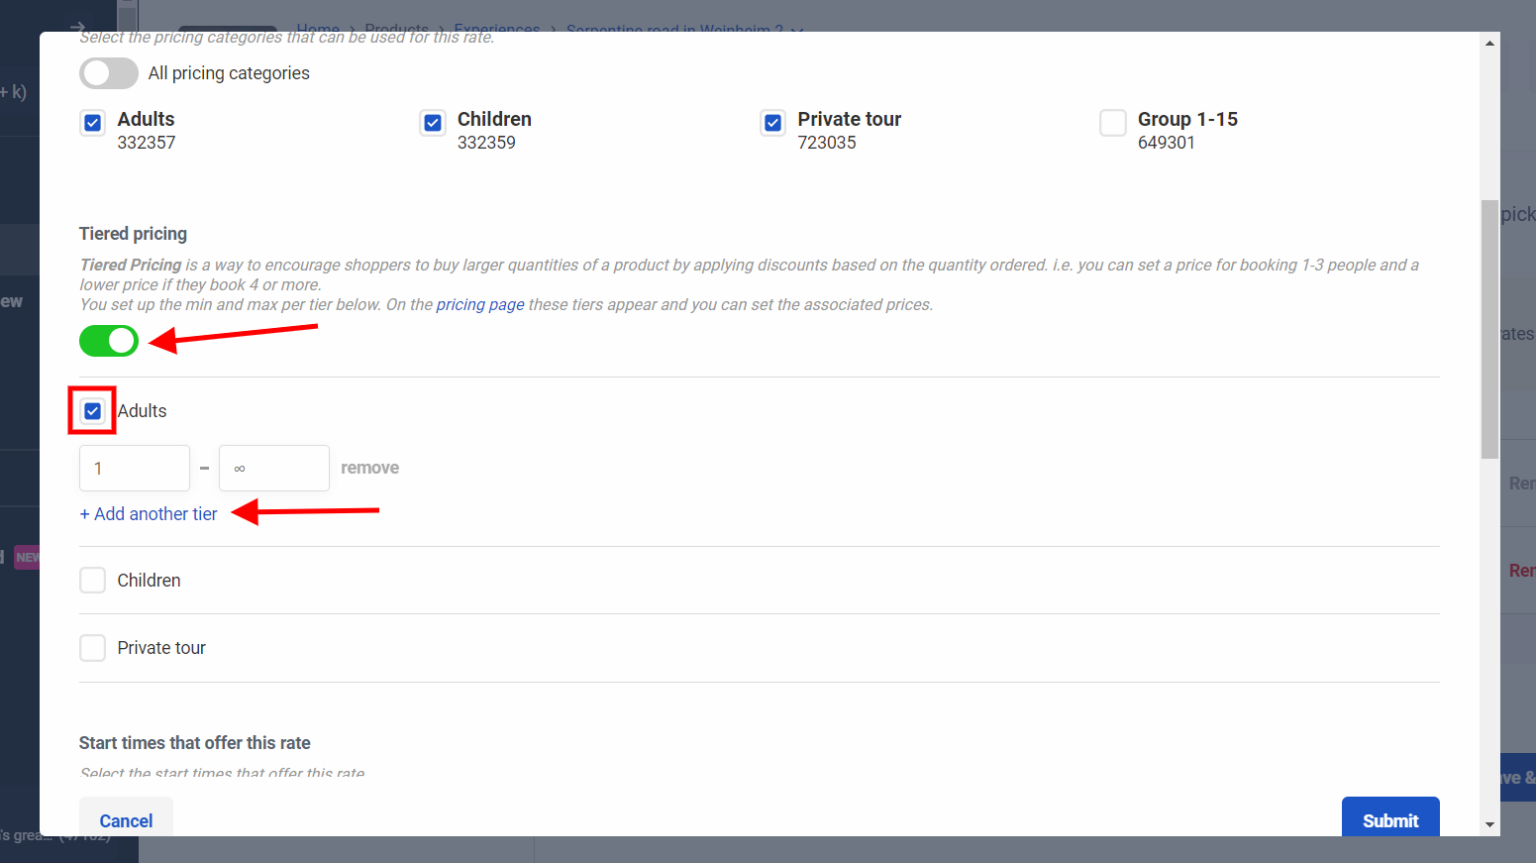Cancel the rate dialog

[126, 820]
